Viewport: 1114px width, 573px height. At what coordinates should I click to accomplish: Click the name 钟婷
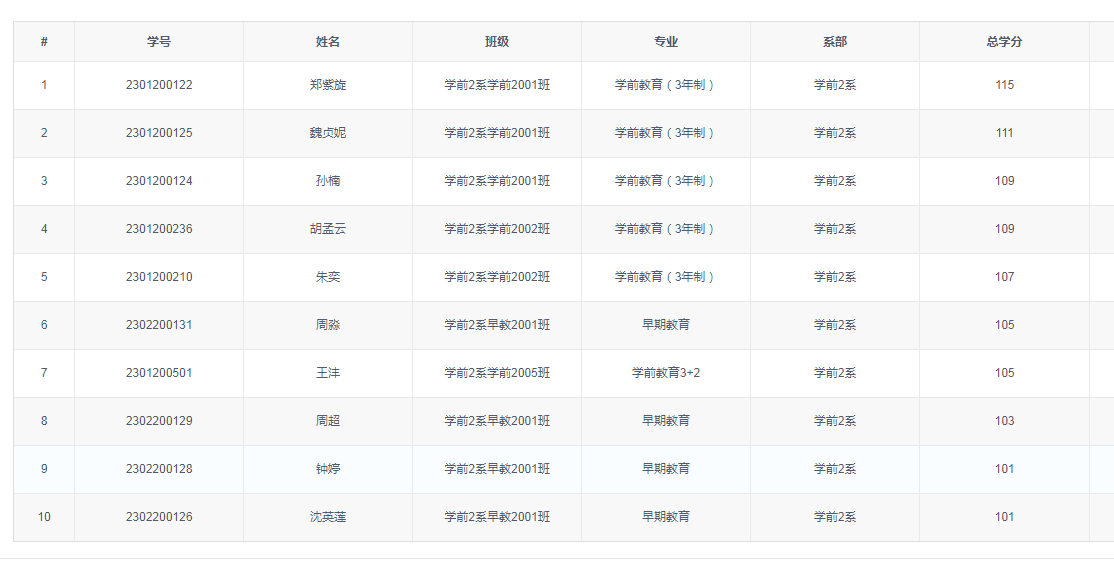pyautogui.click(x=328, y=469)
